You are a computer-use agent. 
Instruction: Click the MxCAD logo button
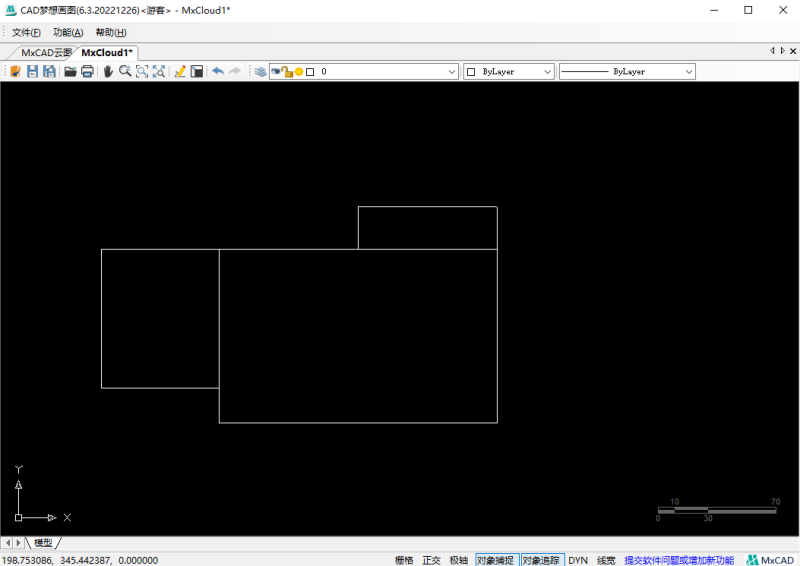point(769,560)
